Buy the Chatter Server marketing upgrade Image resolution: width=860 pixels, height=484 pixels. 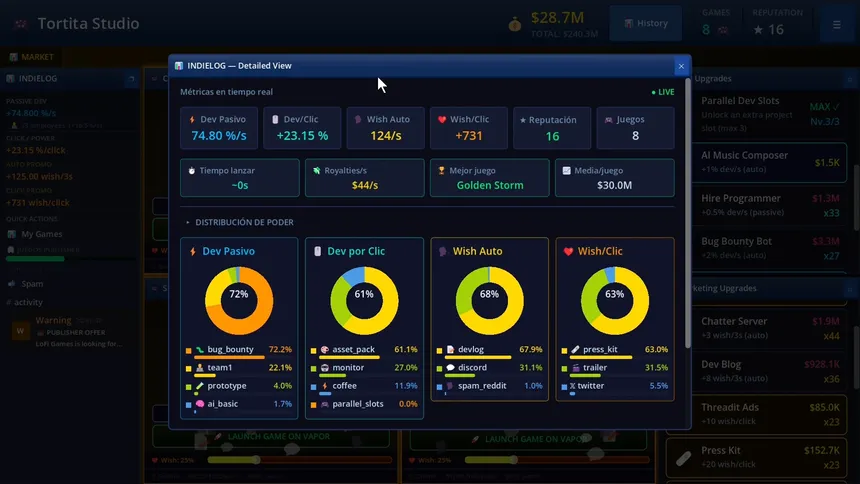[757, 328]
